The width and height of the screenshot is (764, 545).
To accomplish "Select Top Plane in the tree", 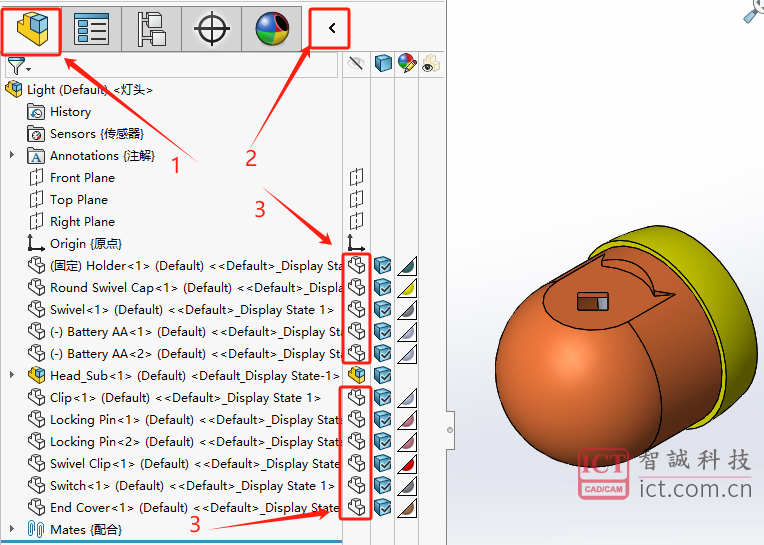I will [x=68, y=200].
